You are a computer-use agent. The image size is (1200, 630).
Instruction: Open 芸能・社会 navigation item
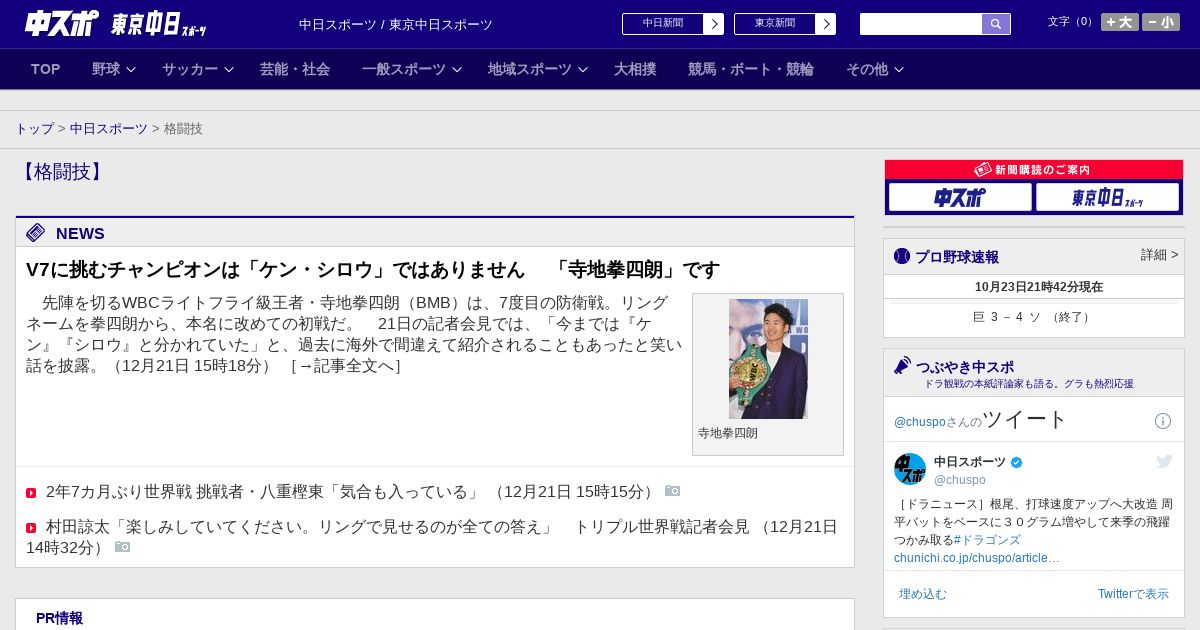click(x=295, y=69)
